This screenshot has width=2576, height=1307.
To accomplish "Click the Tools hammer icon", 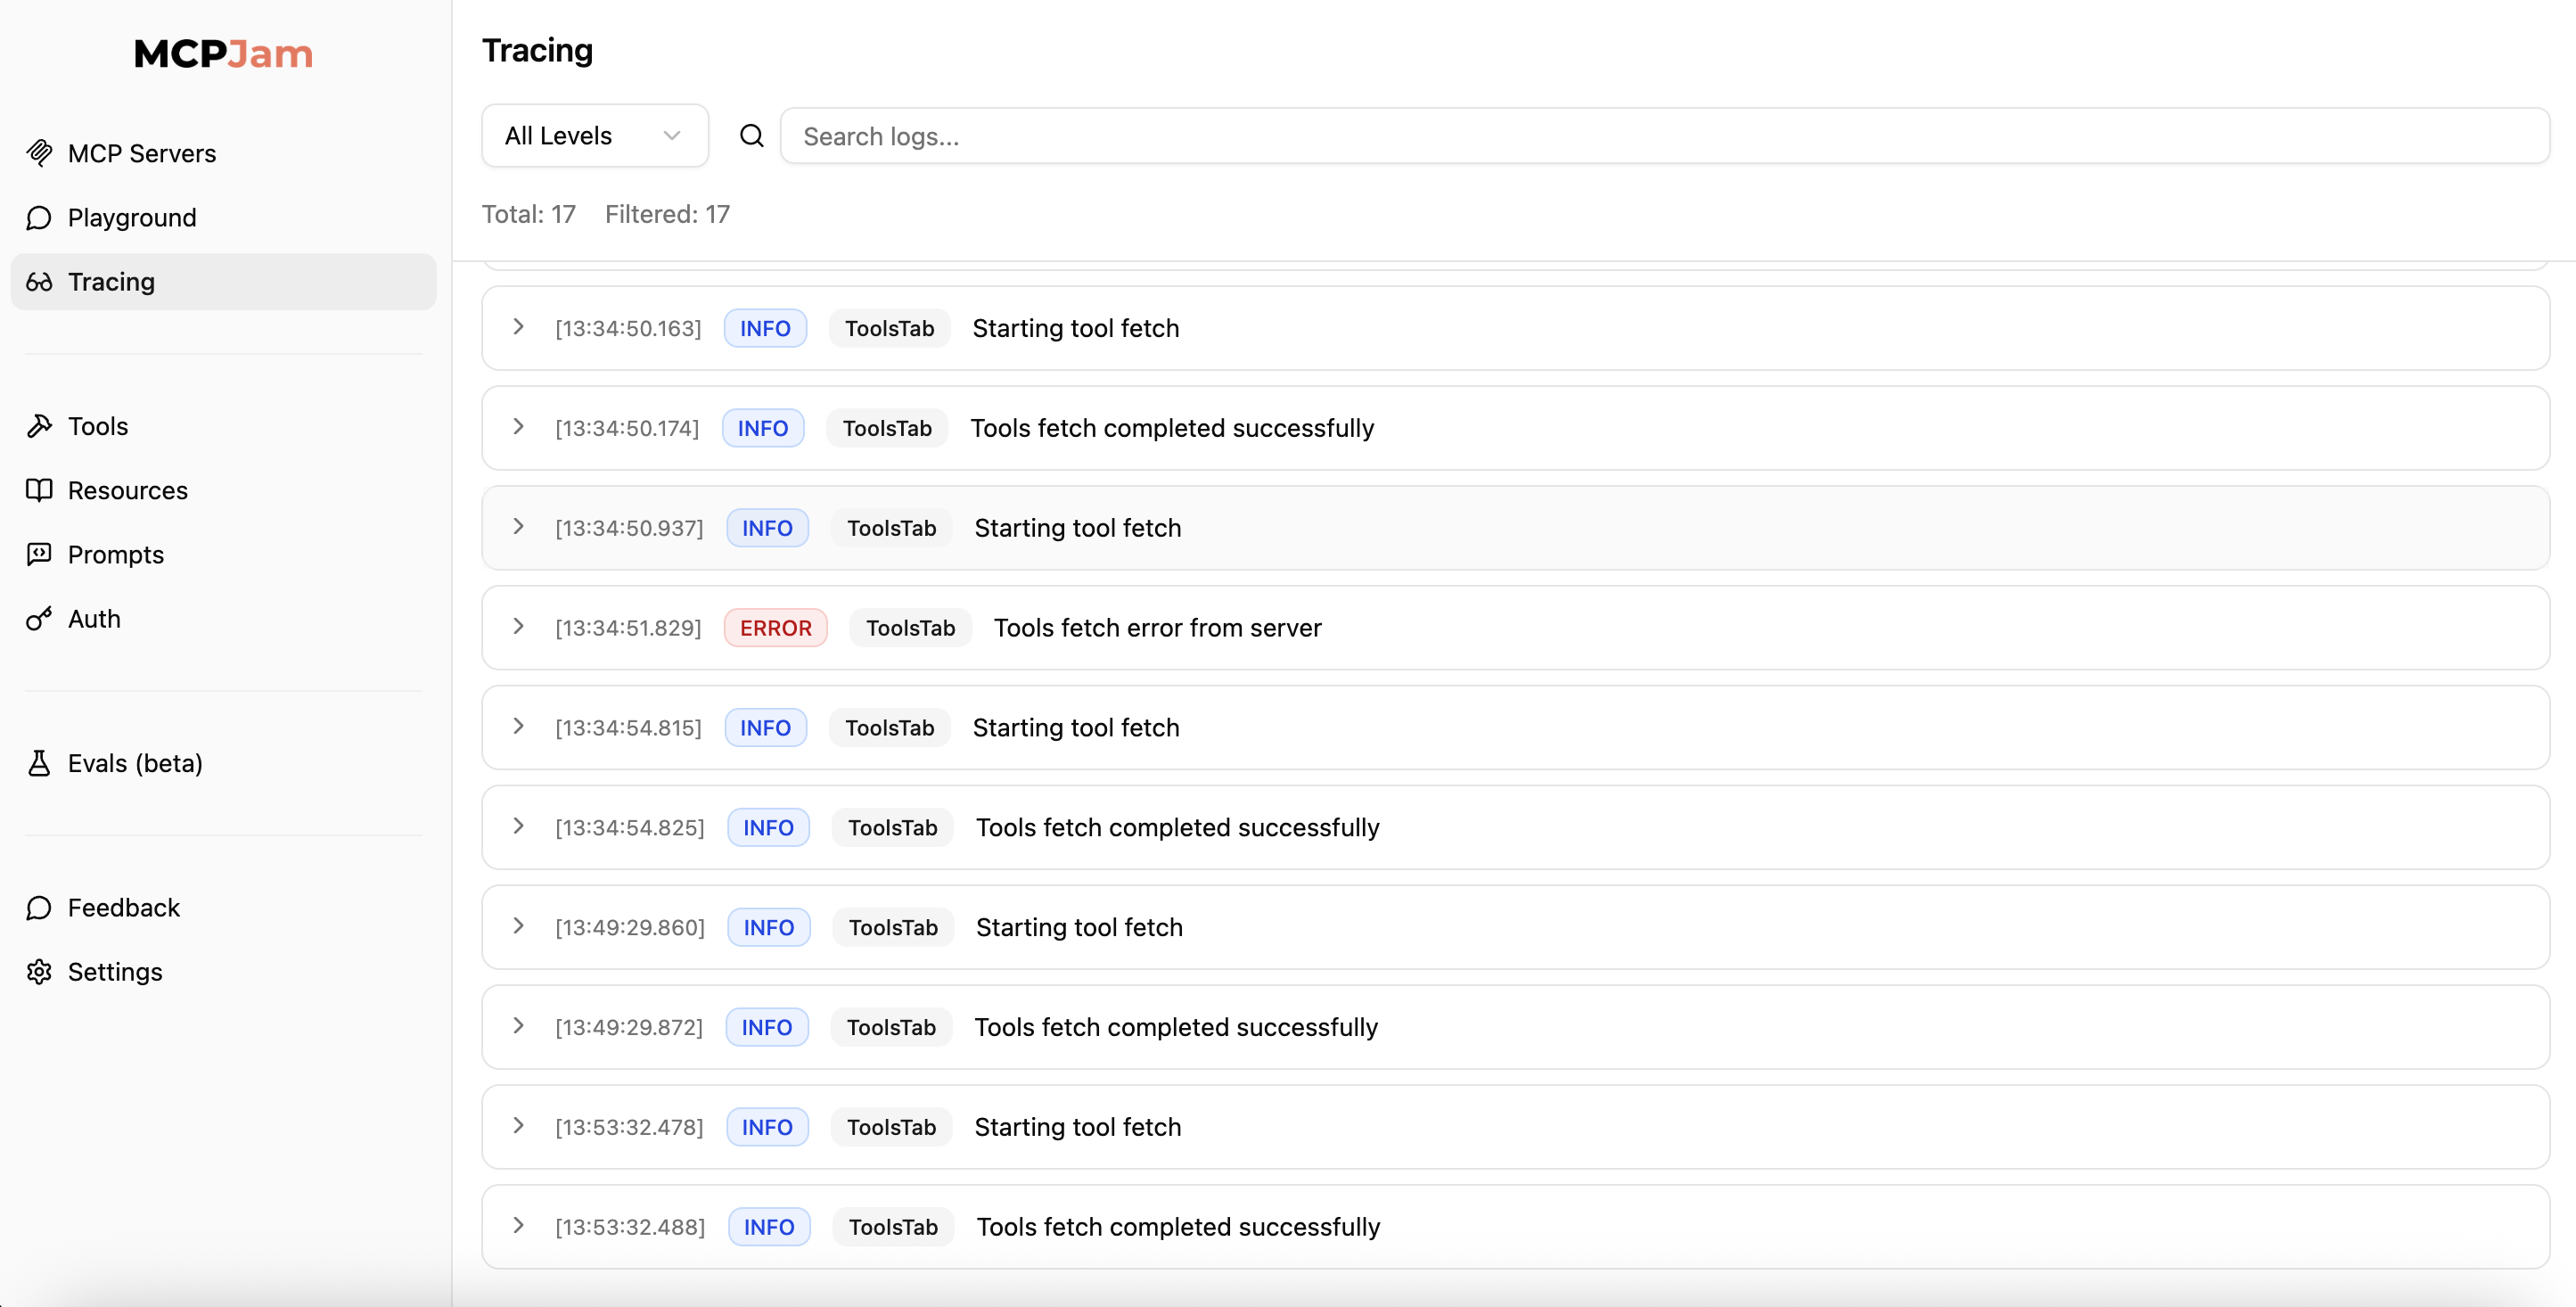I will click(x=39, y=426).
